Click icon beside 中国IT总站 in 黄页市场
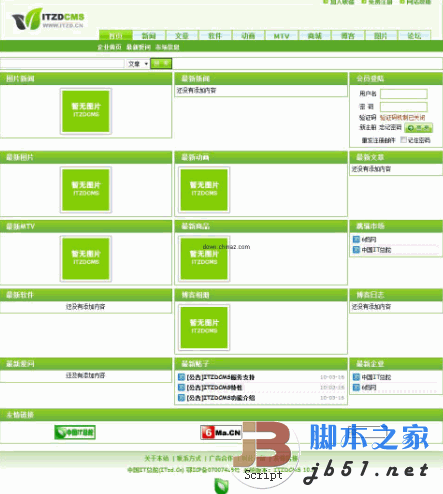 [x=356, y=249]
